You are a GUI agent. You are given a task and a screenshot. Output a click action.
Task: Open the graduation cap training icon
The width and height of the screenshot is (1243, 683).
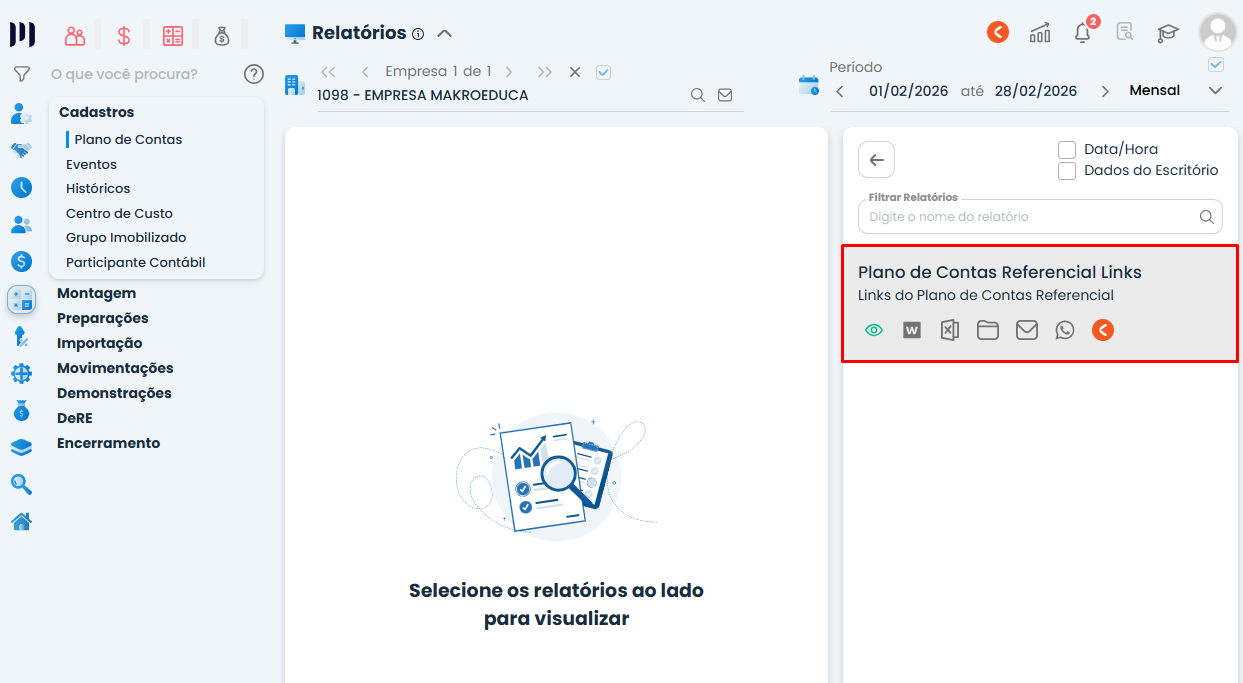(x=1168, y=33)
